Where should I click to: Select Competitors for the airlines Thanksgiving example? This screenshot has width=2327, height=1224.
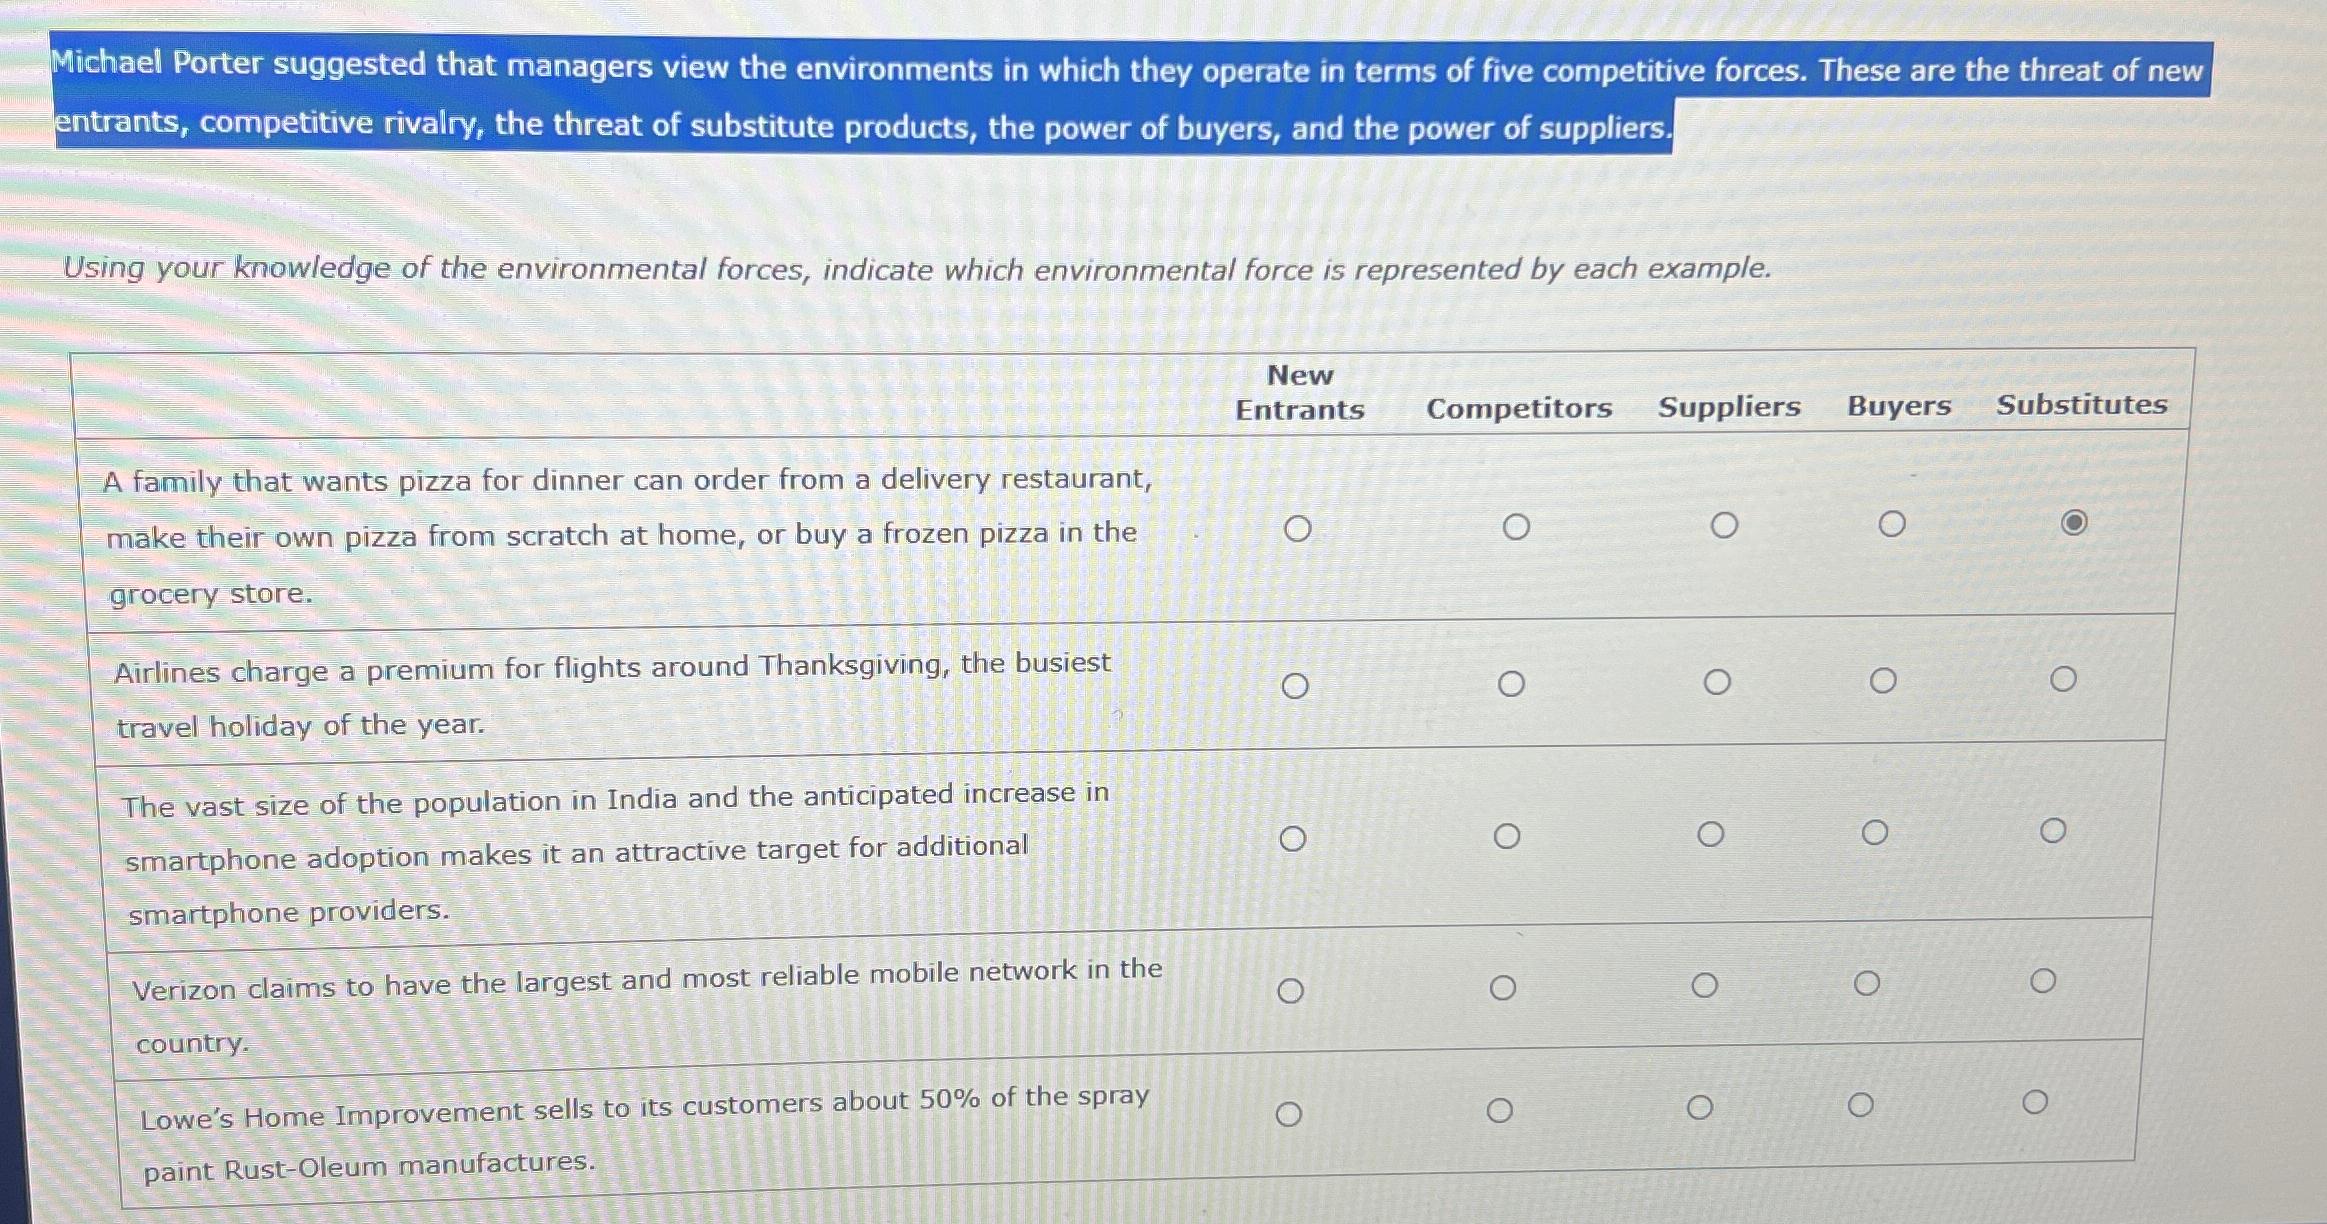(1512, 681)
